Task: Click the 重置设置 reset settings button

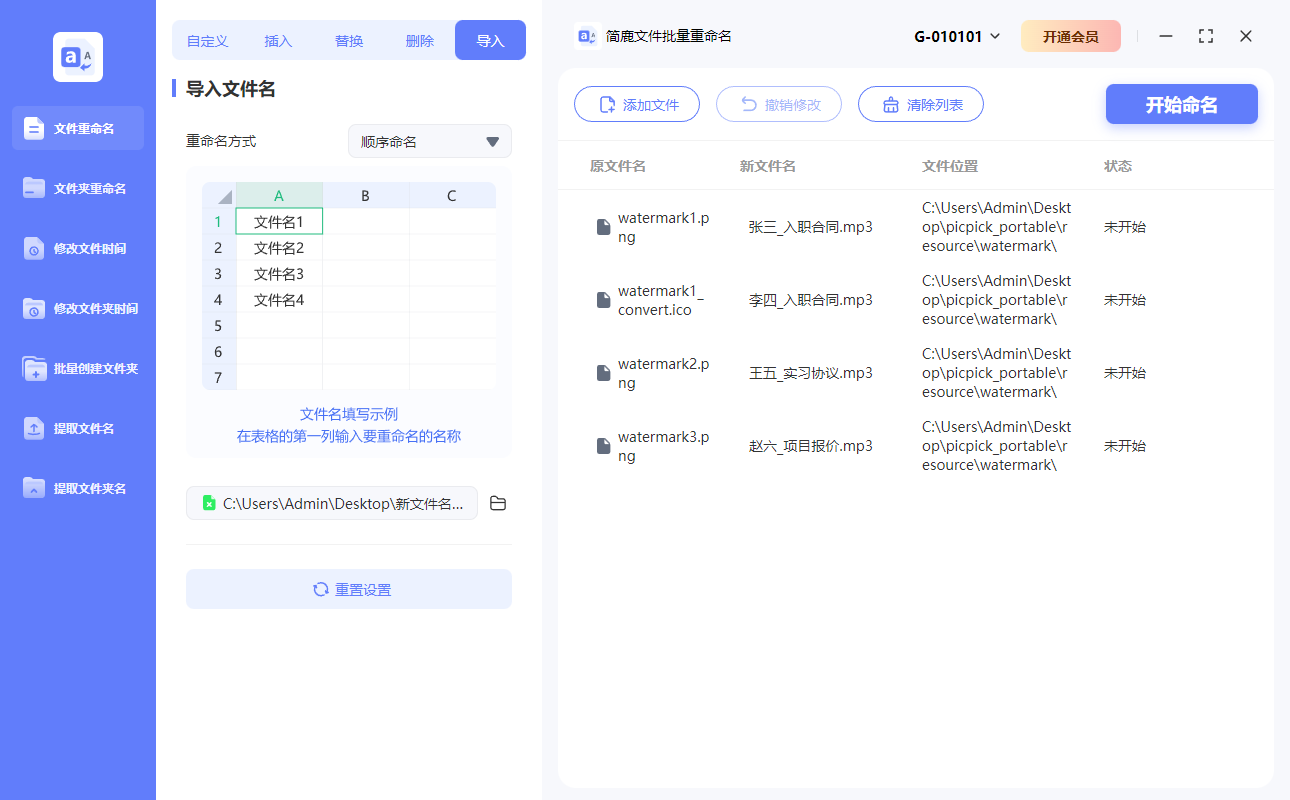Action: [348, 589]
